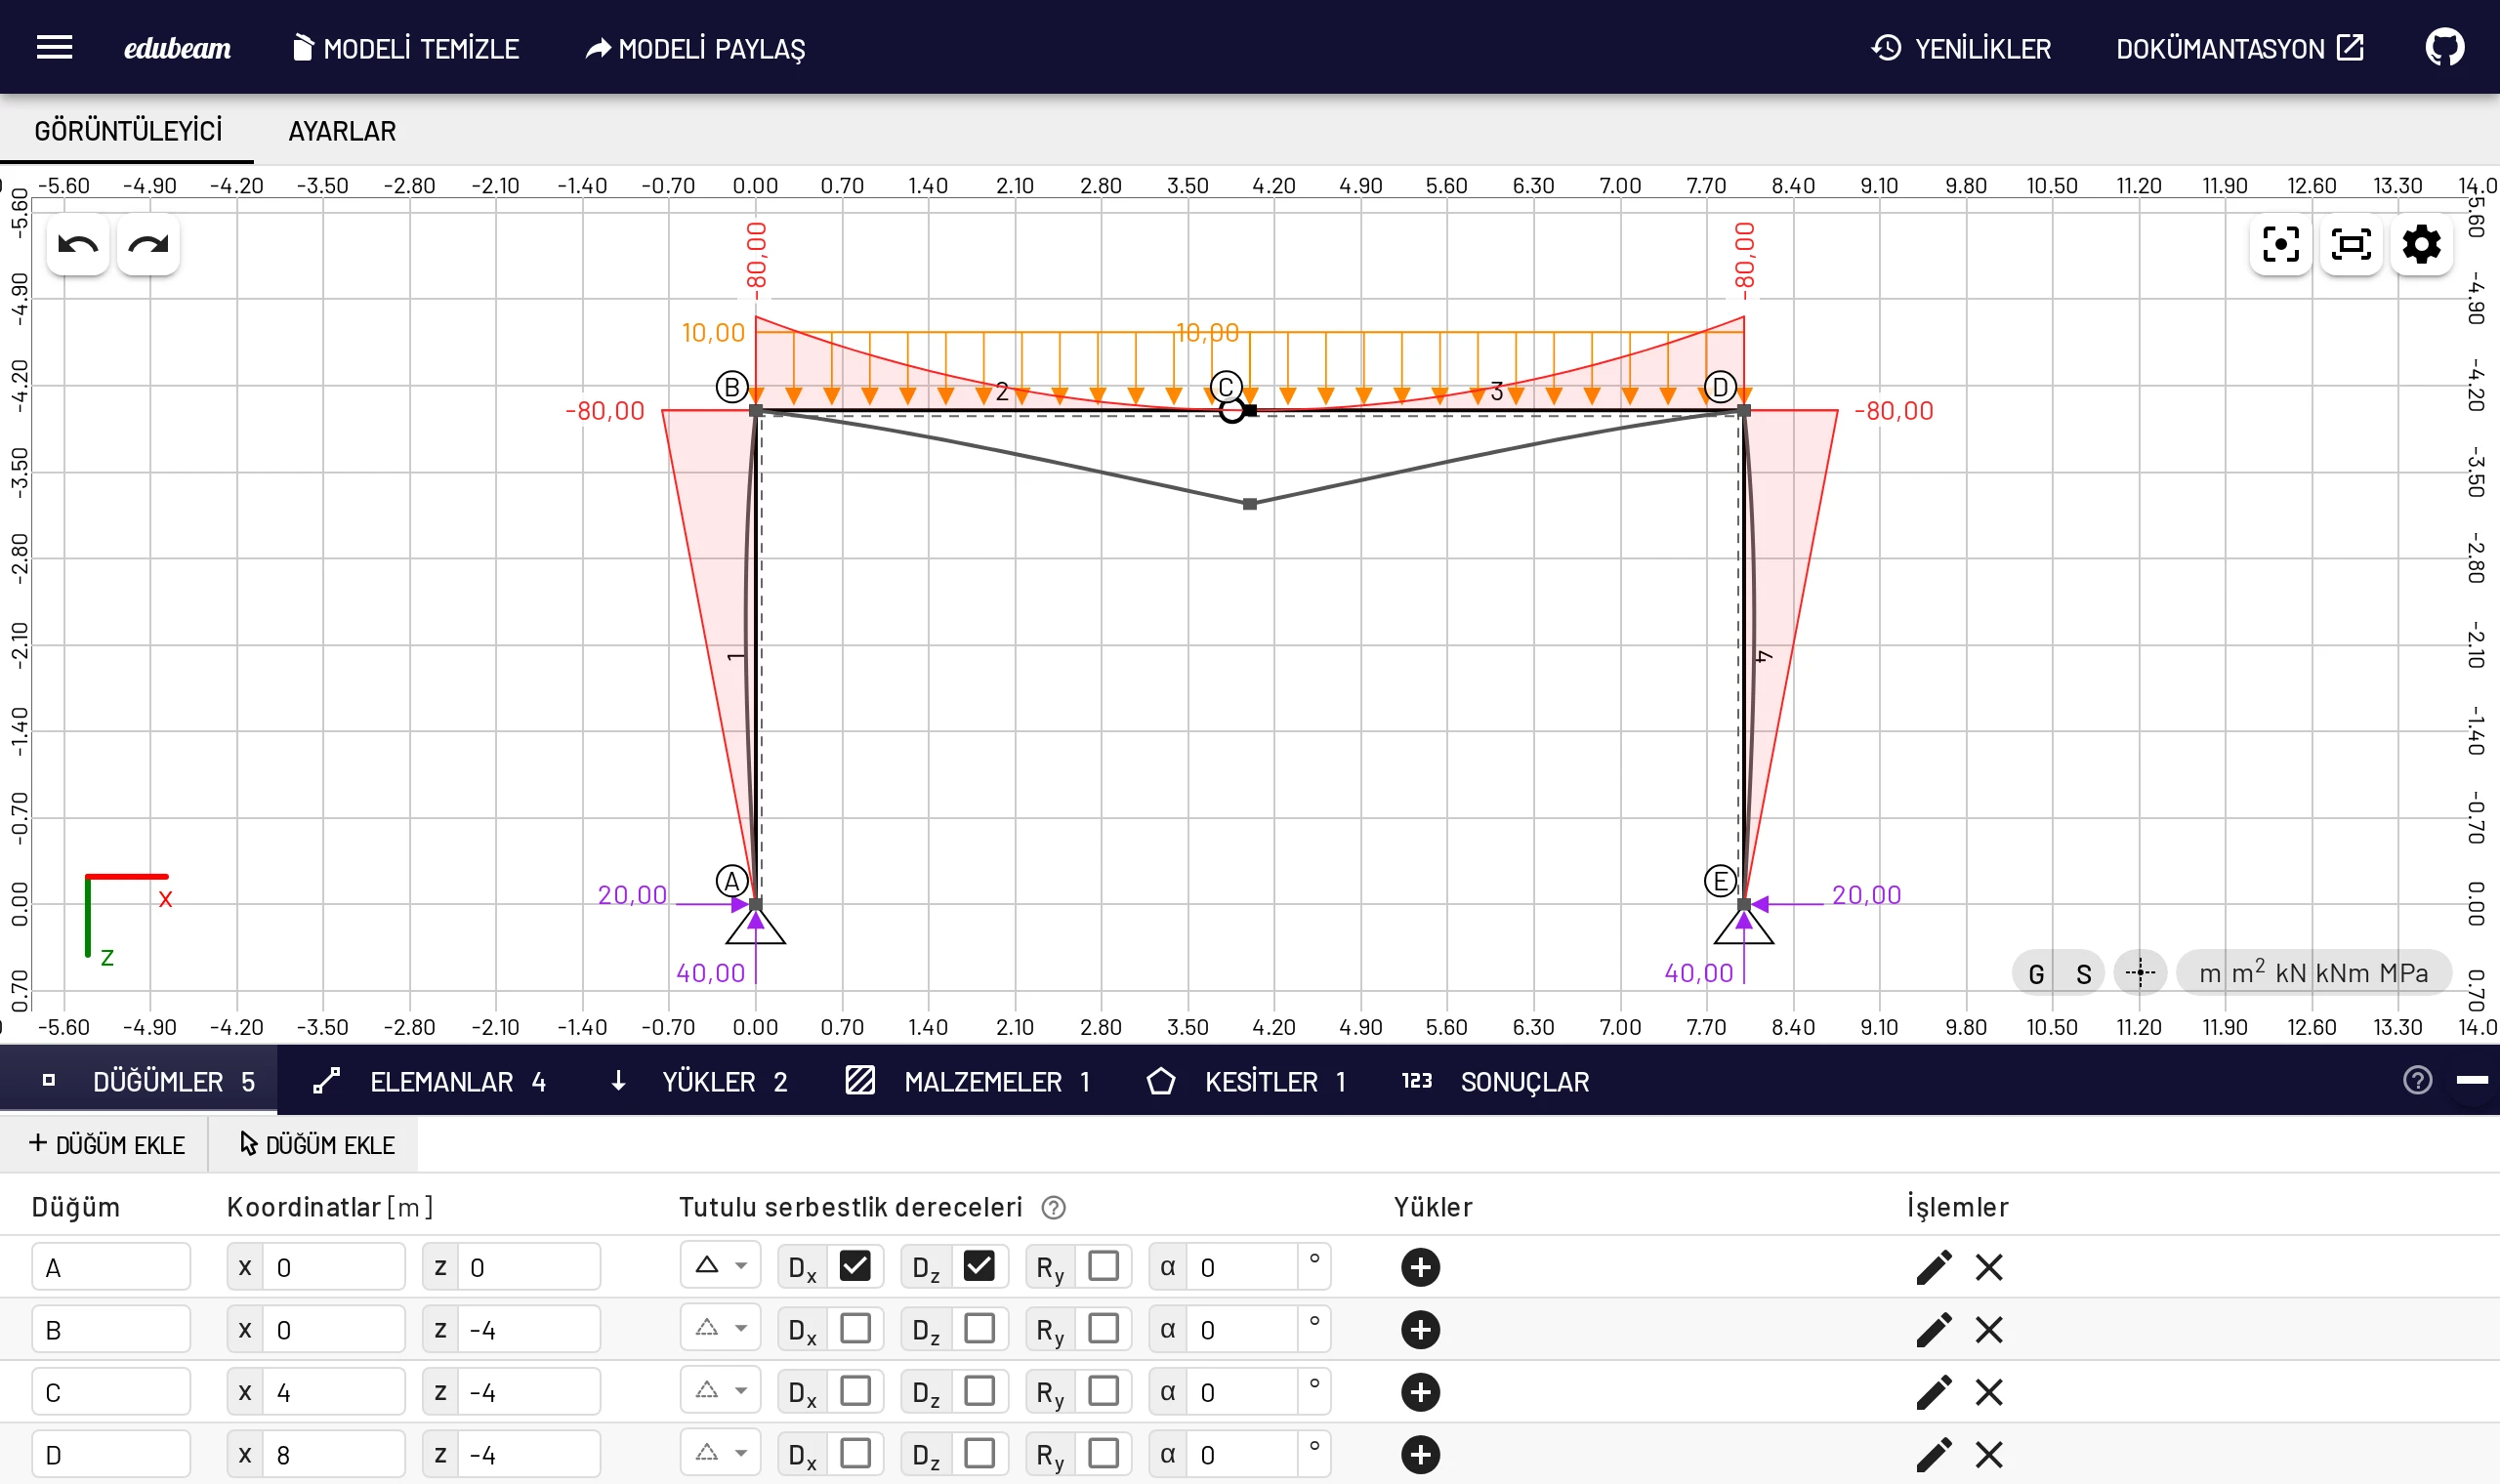
Task: Uncheck Dz for node A
Action: (978, 1266)
